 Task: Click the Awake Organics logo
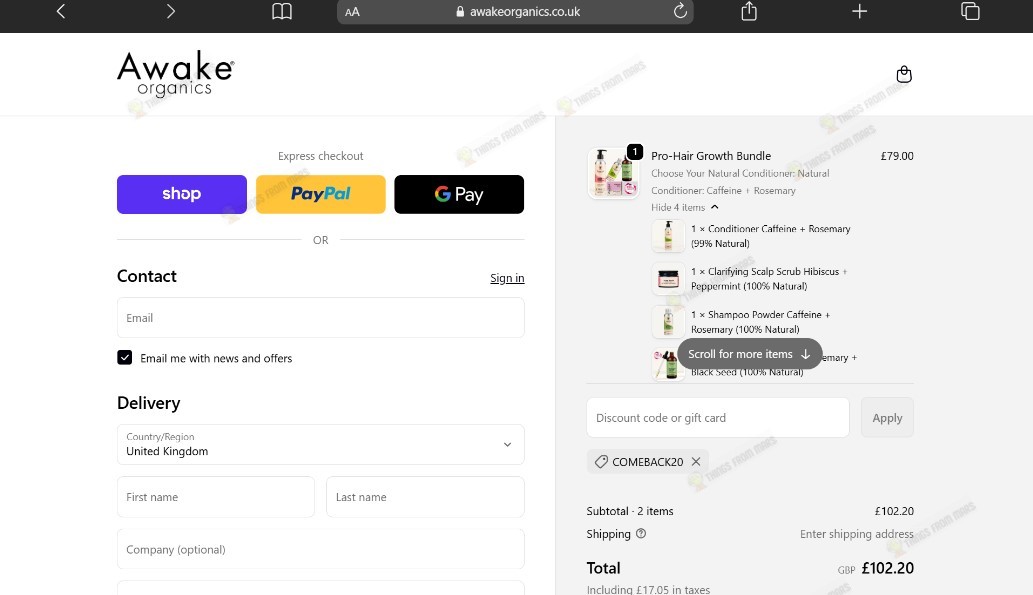[176, 74]
